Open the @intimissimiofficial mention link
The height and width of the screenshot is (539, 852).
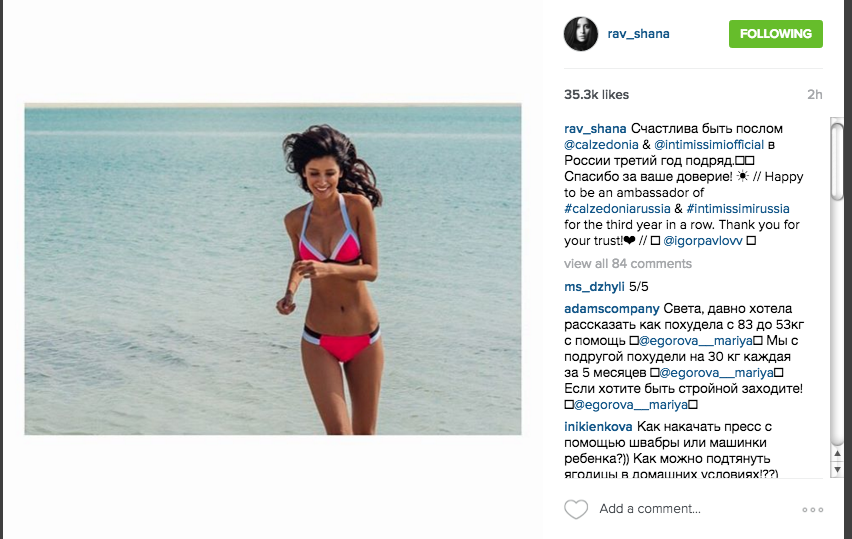(709, 145)
